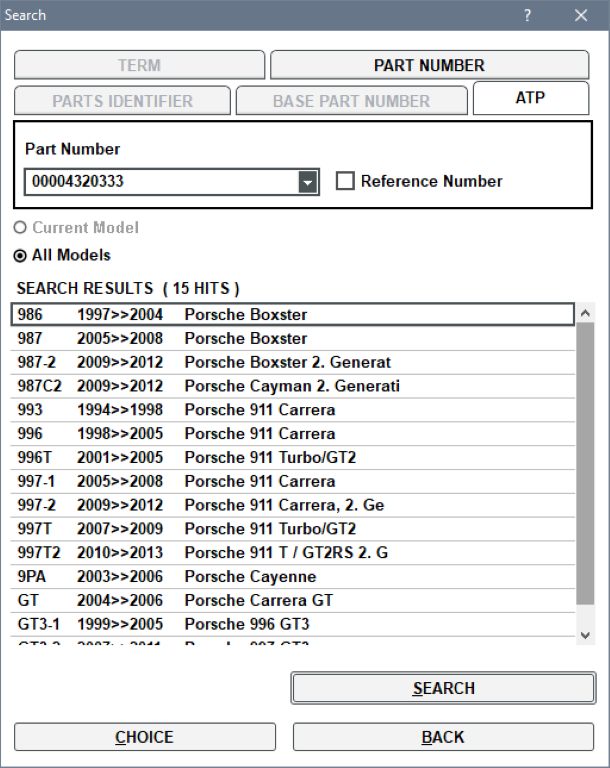Open the BASE PART NUMBER tab
Screen dimensions: 610x768
coord(351,101)
